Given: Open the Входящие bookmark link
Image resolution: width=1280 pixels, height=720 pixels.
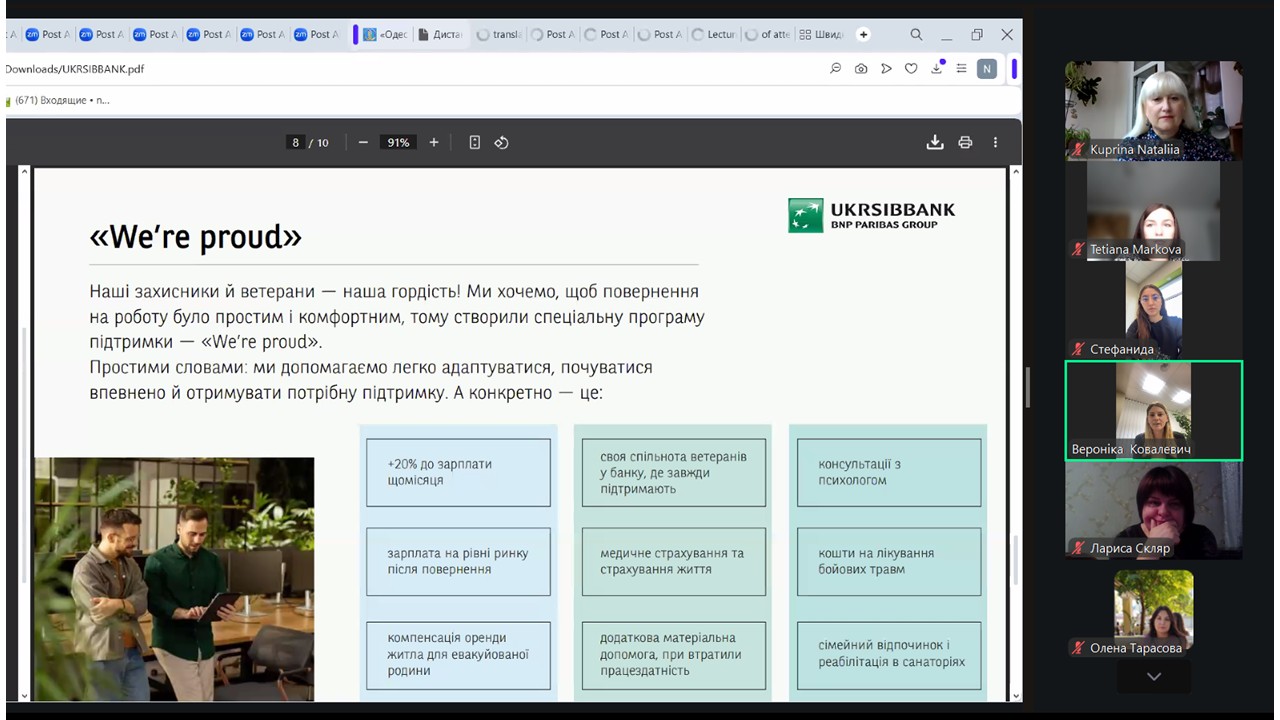Looking at the screenshot, I should click(x=60, y=100).
